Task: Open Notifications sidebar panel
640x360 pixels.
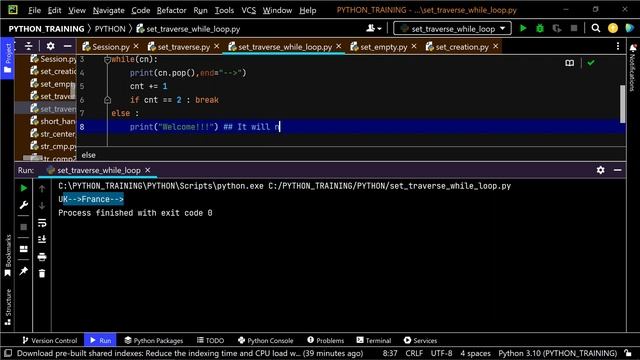Action: click(x=632, y=67)
